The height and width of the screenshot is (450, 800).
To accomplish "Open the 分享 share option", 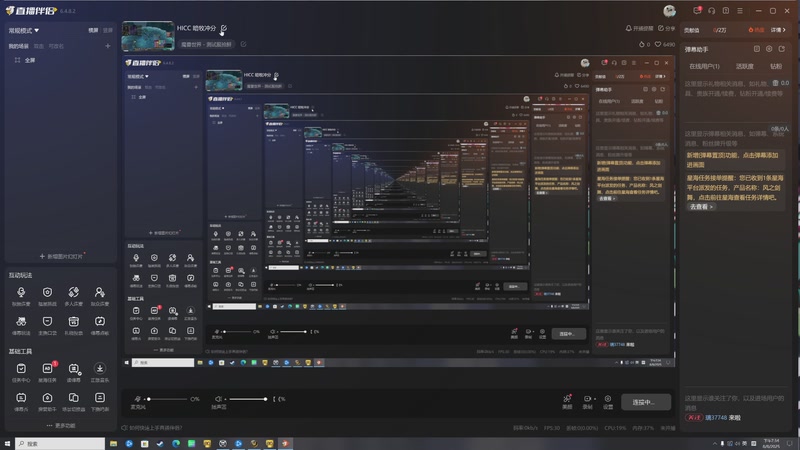I will 666,29.
